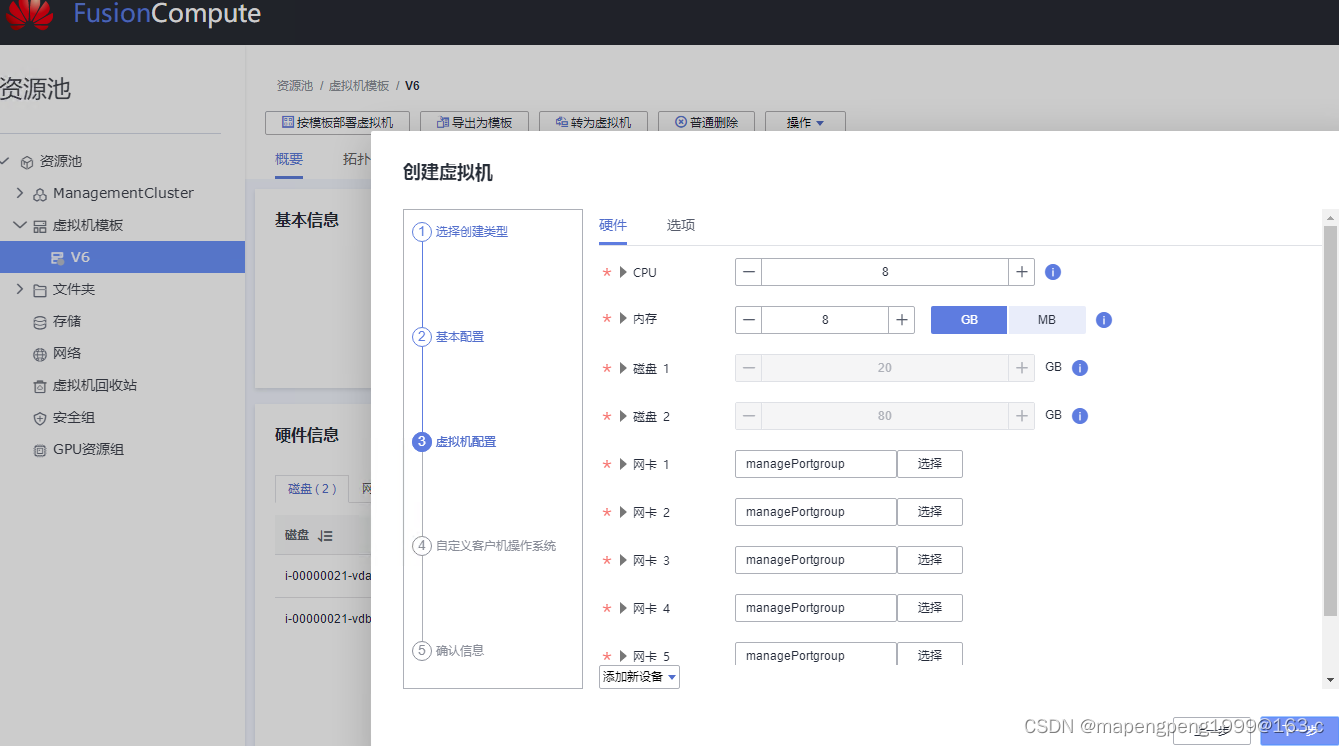Expand the CPU settings row
This screenshot has width=1339, height=746.
(x=624, y=272)
